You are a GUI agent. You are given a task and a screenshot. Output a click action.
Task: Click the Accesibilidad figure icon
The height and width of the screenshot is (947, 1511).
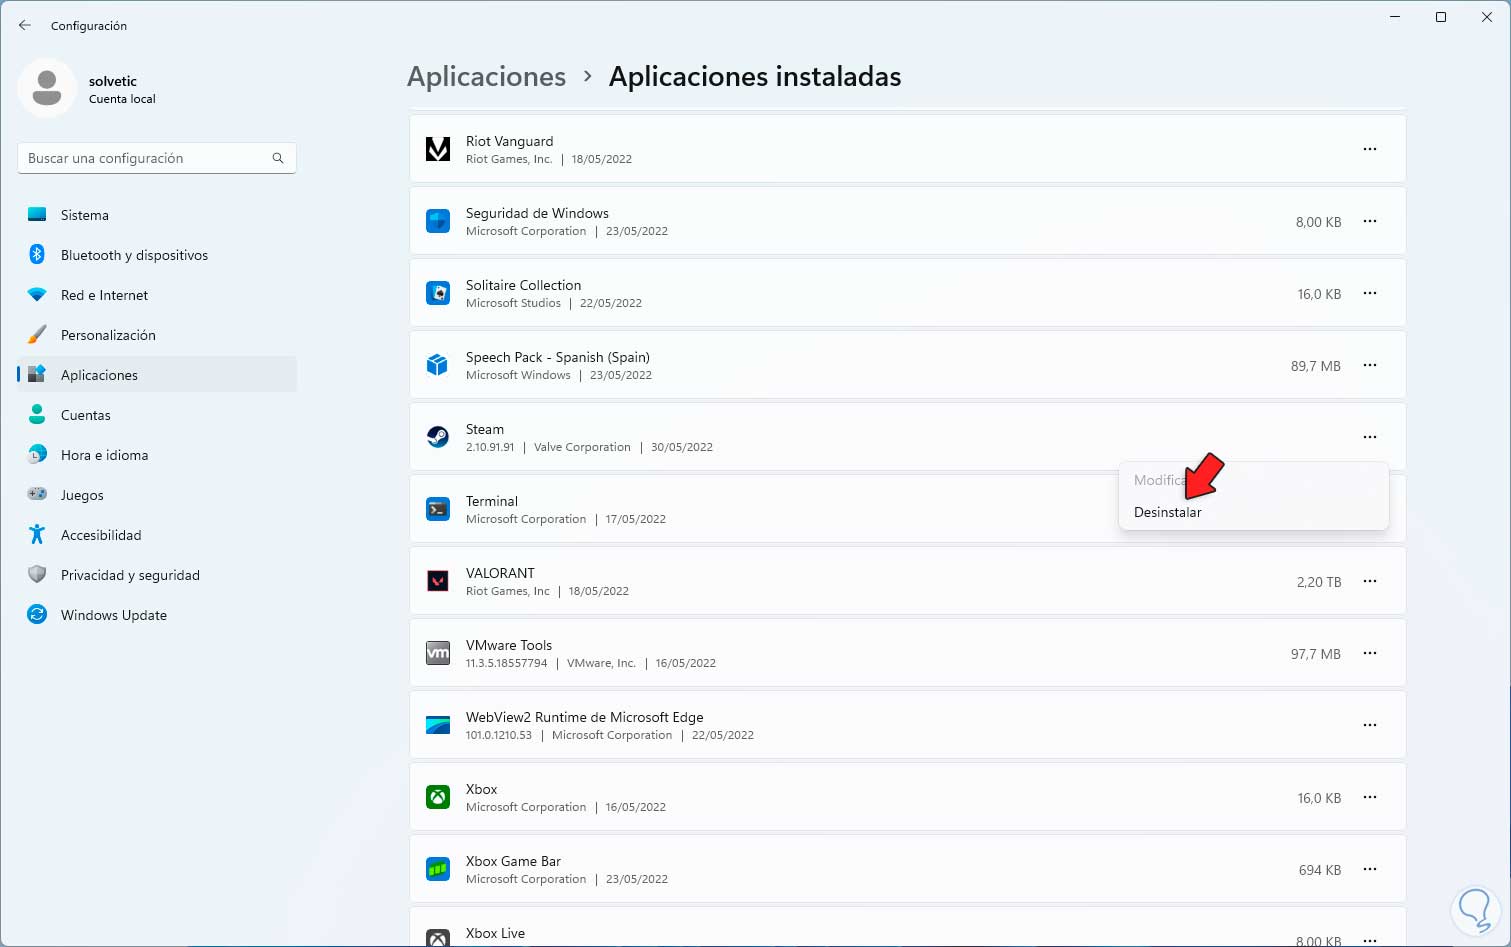point(37,535)
